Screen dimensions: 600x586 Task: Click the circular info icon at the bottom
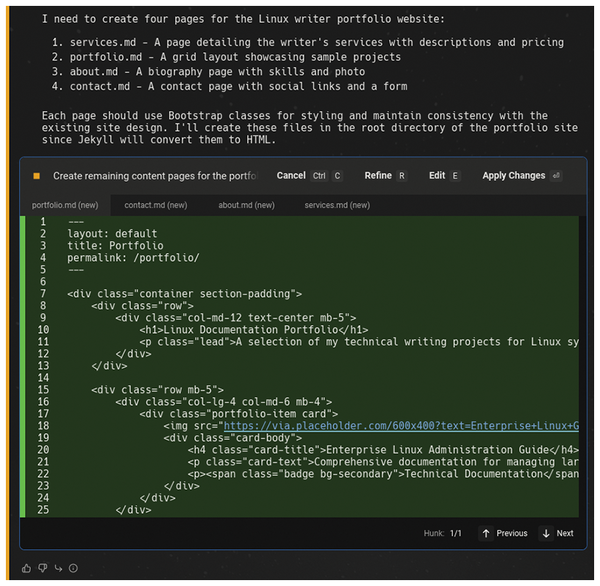73,568
